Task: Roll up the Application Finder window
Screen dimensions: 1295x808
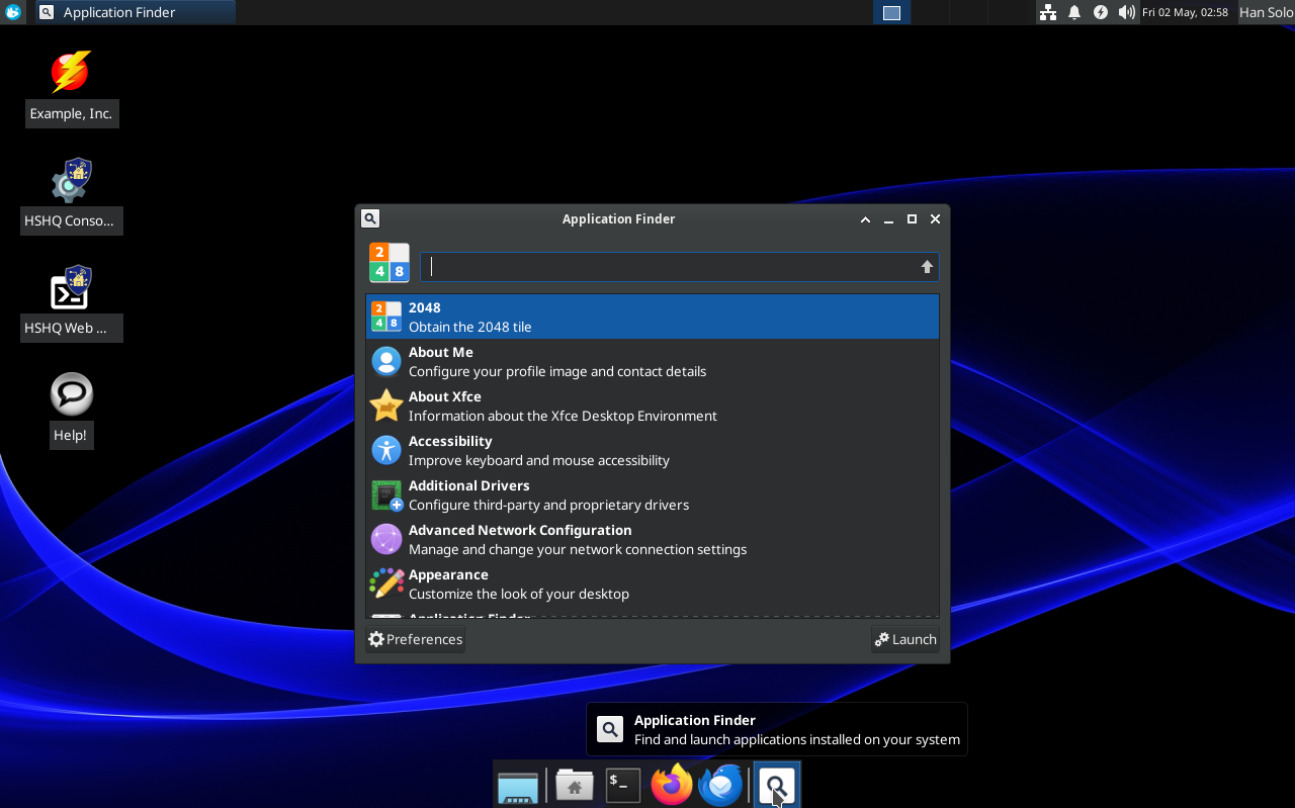Action: (x=865, y=220)
